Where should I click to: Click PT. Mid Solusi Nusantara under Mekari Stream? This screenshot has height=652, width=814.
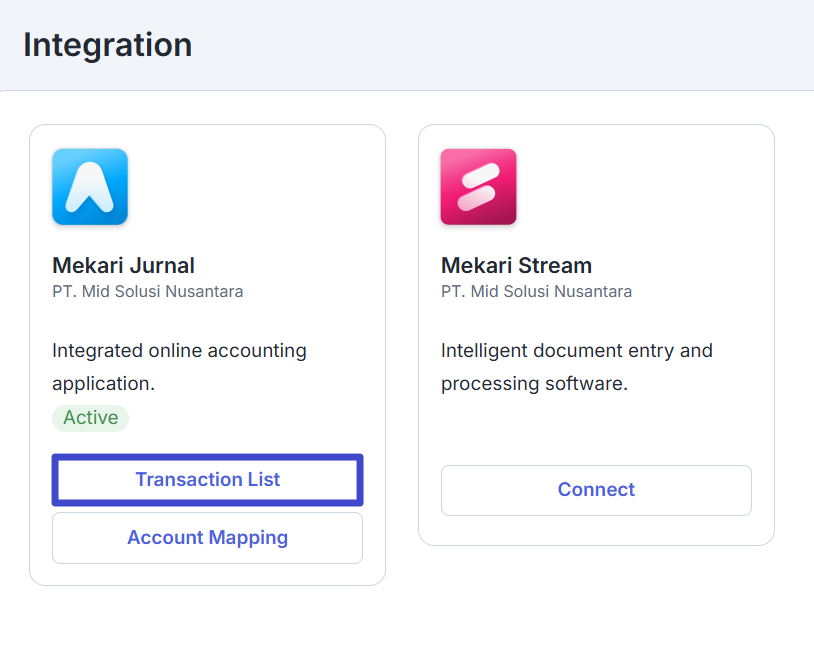(536, 291)
